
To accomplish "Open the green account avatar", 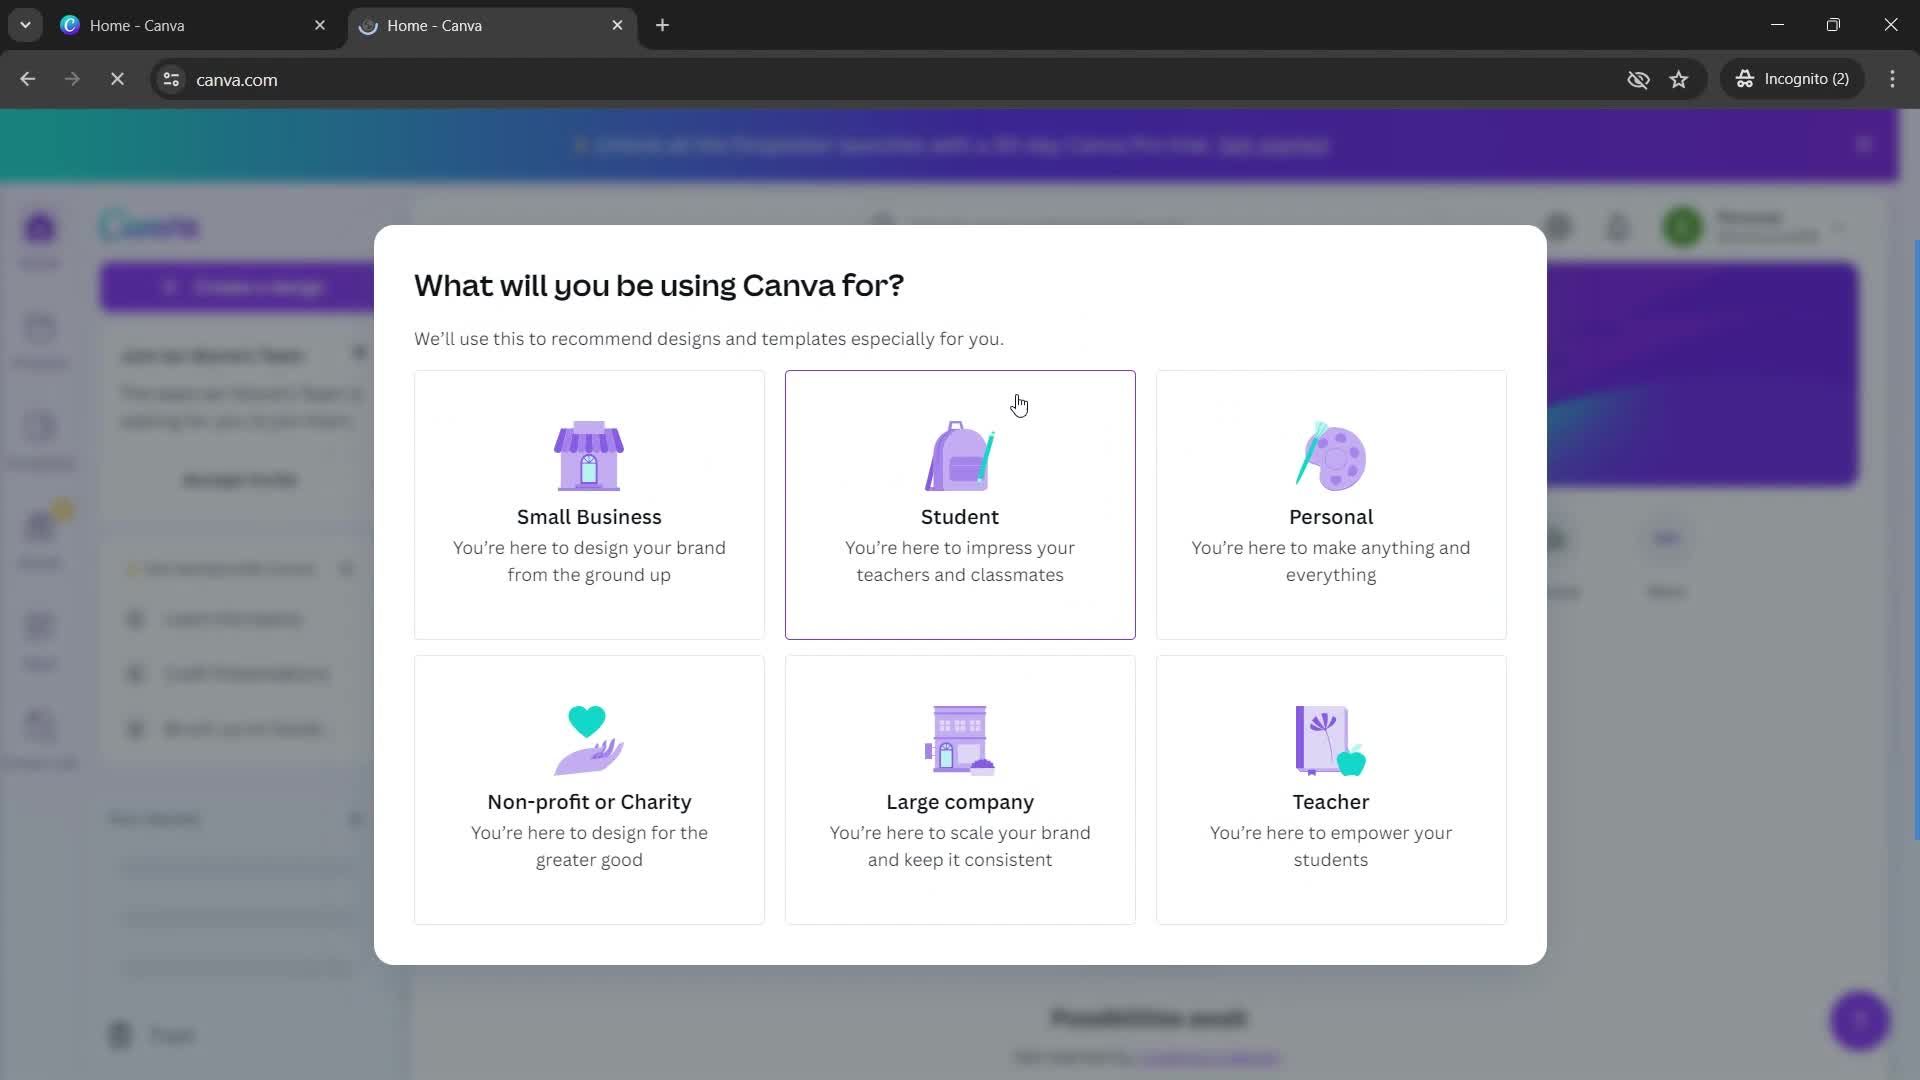I will point(1683,227).
